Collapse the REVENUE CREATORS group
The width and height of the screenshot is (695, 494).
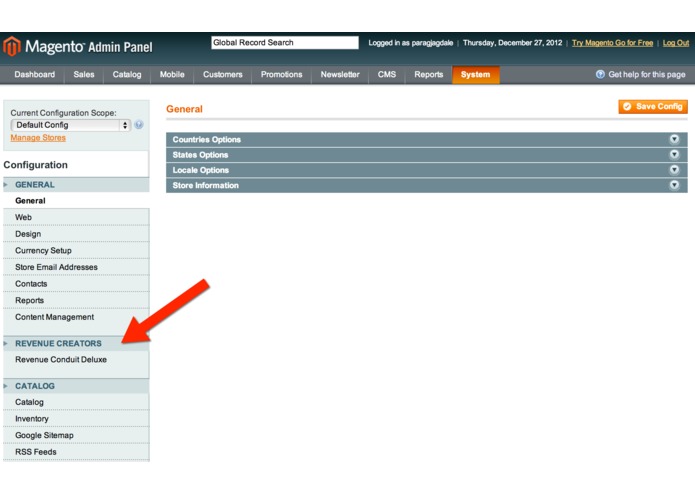[x=76, y=343]
